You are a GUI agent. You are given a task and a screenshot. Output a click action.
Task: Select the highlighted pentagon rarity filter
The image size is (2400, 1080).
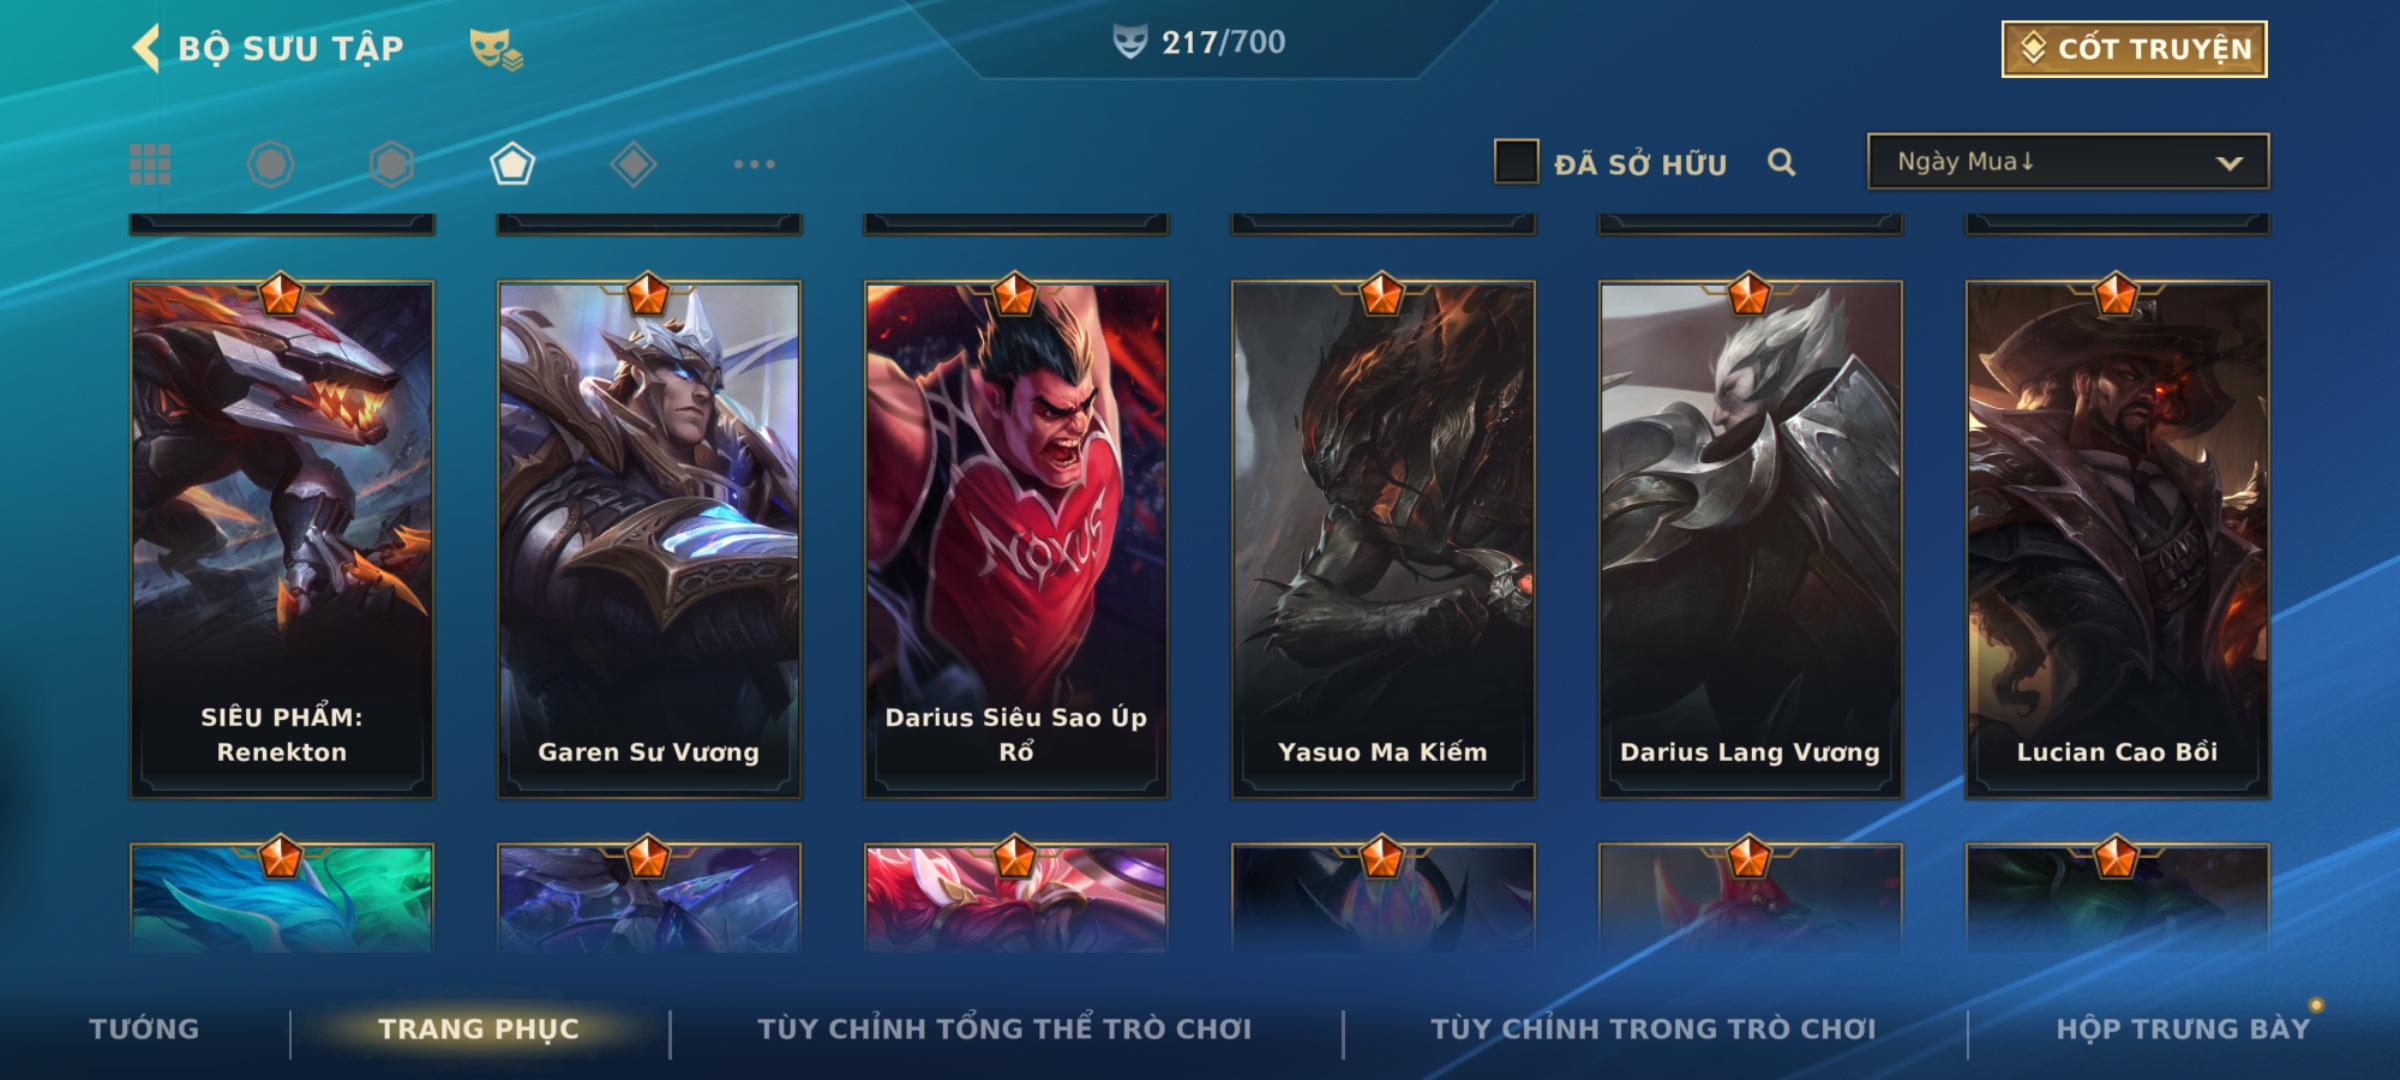[512, 164]
